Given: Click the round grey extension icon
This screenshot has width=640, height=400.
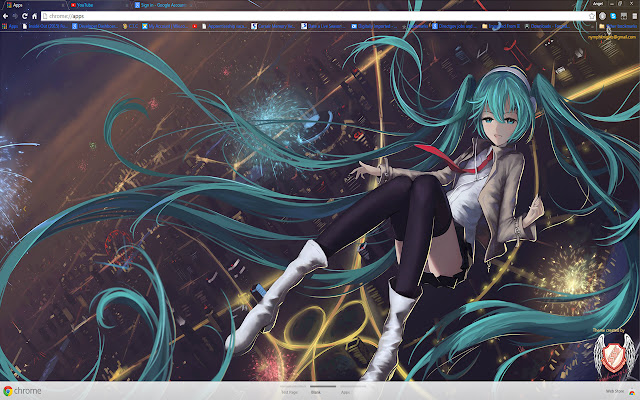Looking at the screenshot, I should (602, 16).
